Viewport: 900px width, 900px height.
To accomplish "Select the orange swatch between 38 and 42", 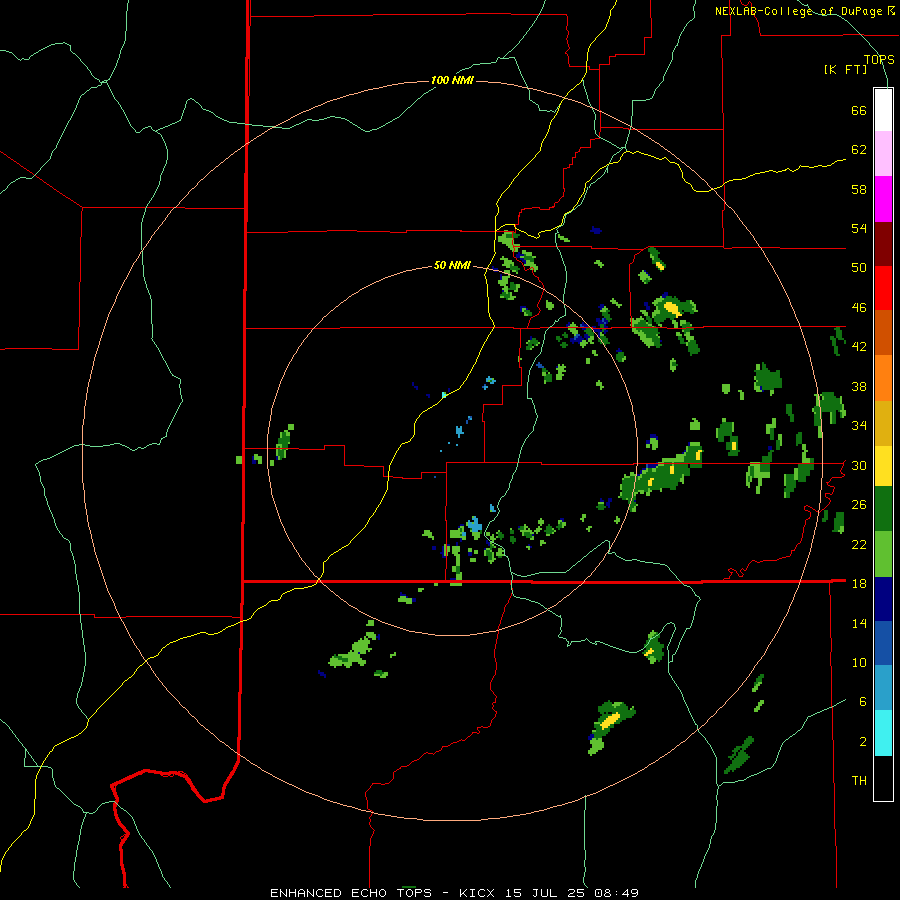I will click(x=883, y=378).
